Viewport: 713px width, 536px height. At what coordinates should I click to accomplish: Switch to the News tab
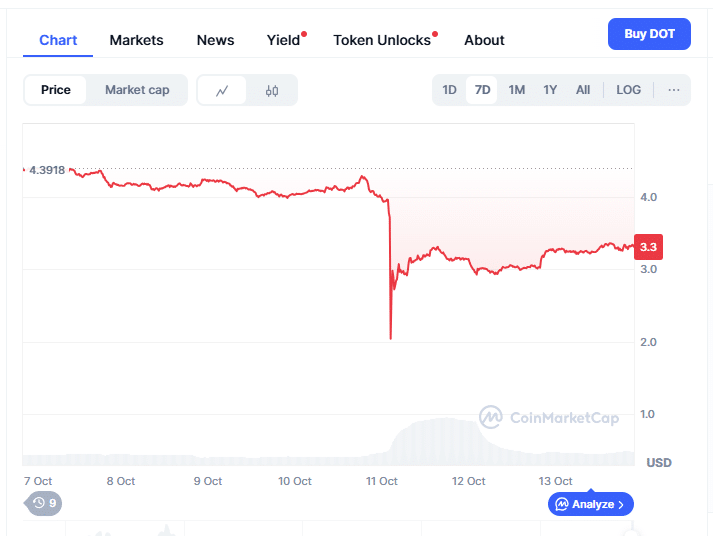215,40
